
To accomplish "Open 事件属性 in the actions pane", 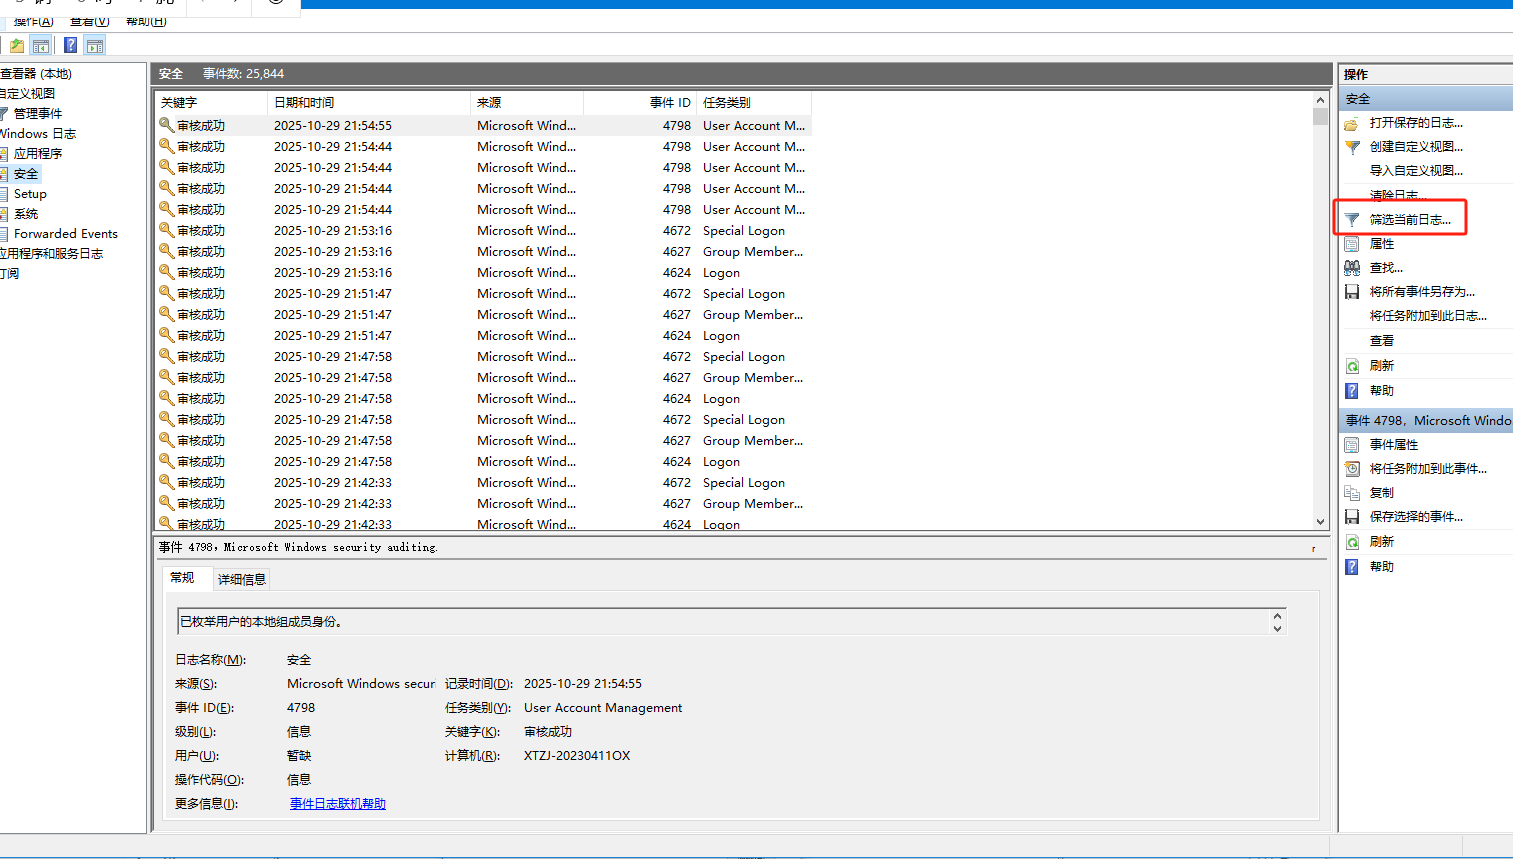I will [1393, 445].
